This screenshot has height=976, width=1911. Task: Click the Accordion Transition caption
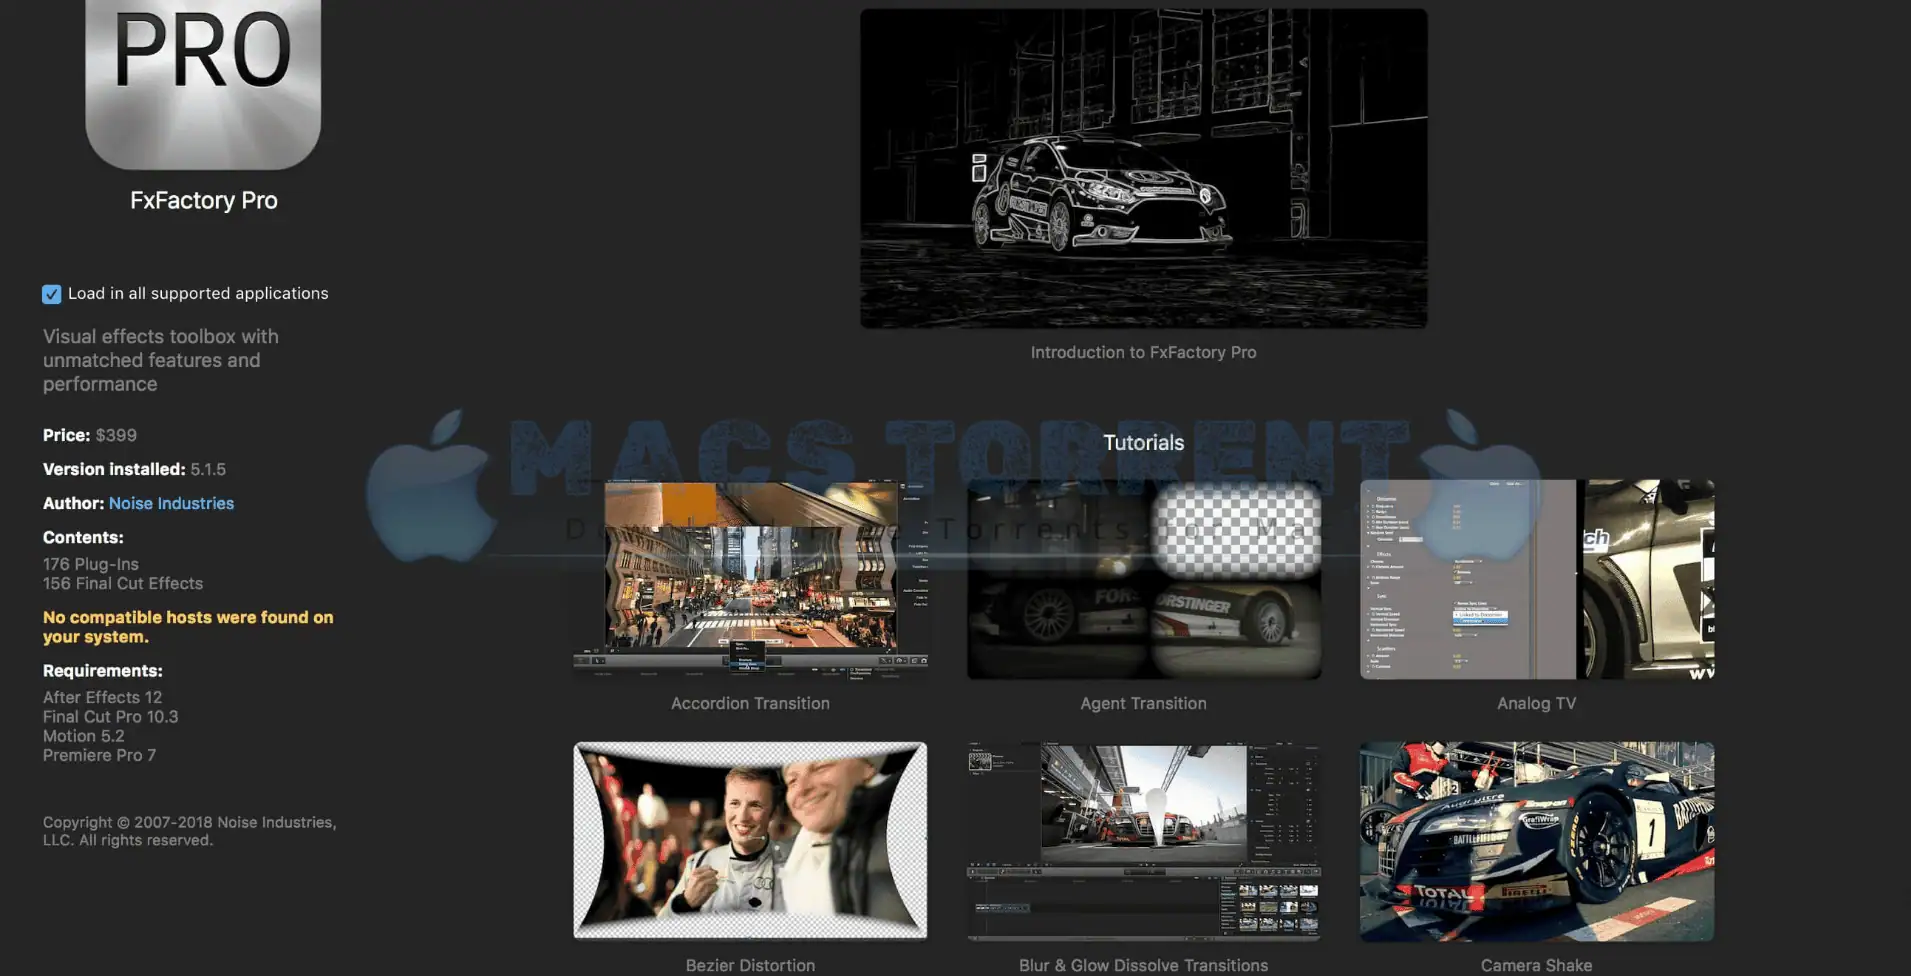pos(750,704)
